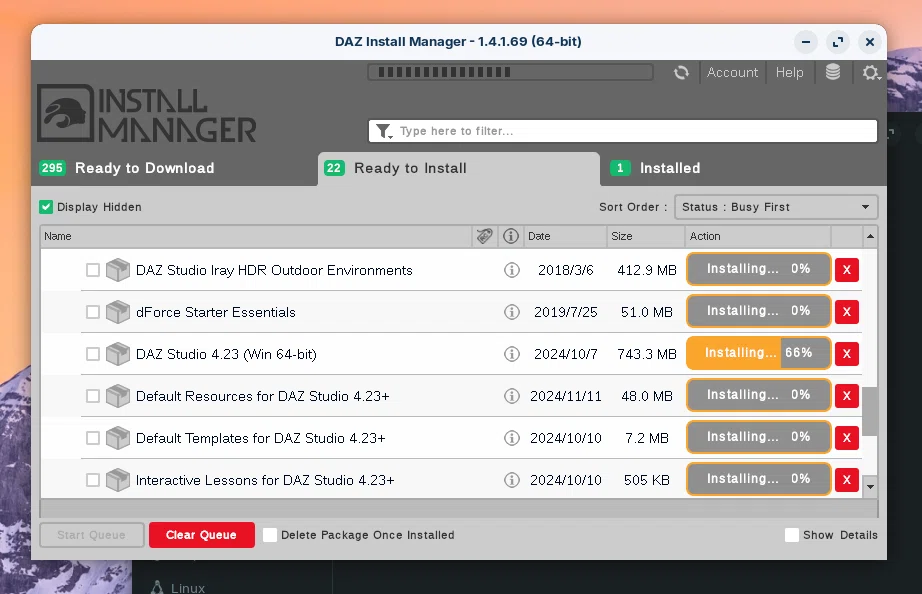This screenshot has height=594, width=922.
Task: Open the Account menu
Action: coord(732,72)
